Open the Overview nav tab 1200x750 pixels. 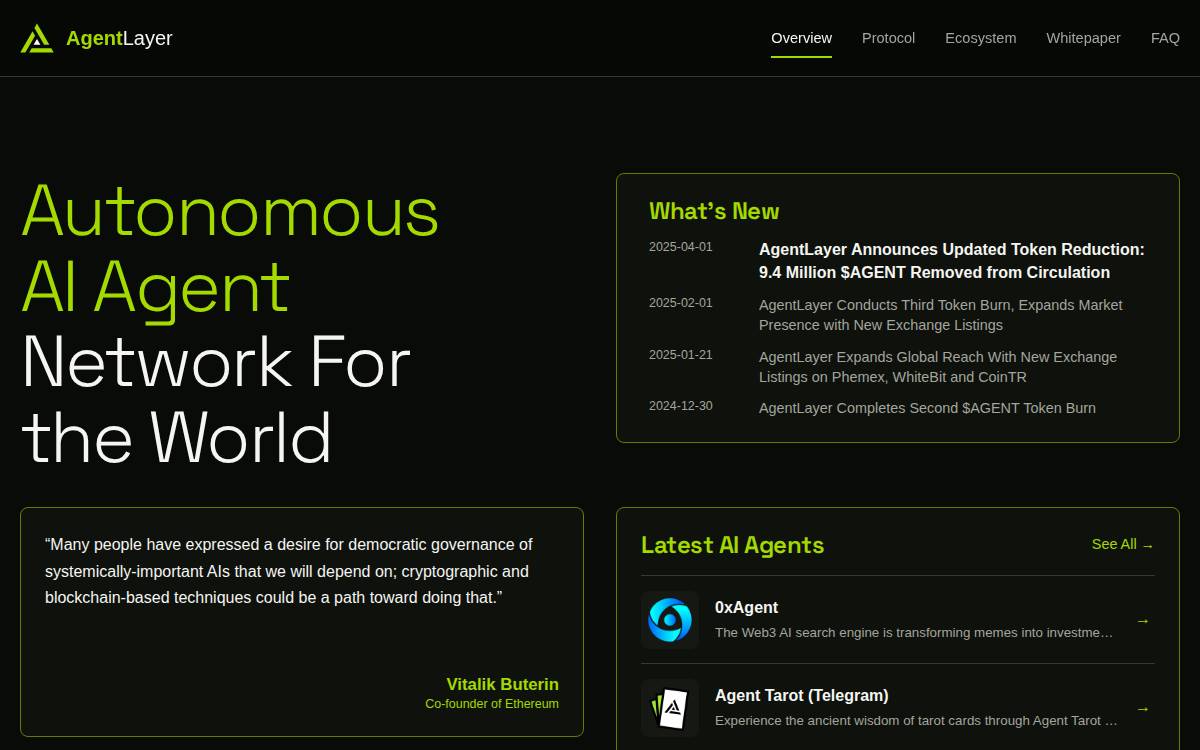click(x=801, y=38)
